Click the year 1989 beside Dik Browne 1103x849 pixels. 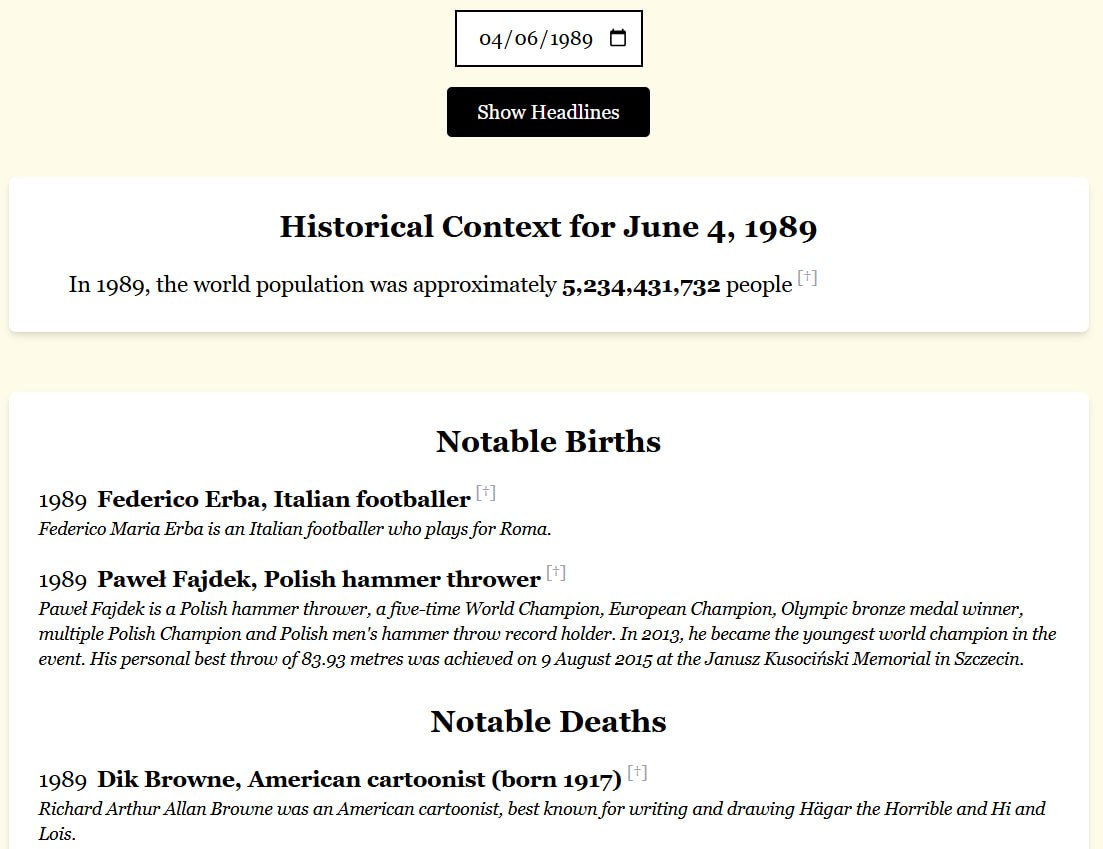coord(63,780)
